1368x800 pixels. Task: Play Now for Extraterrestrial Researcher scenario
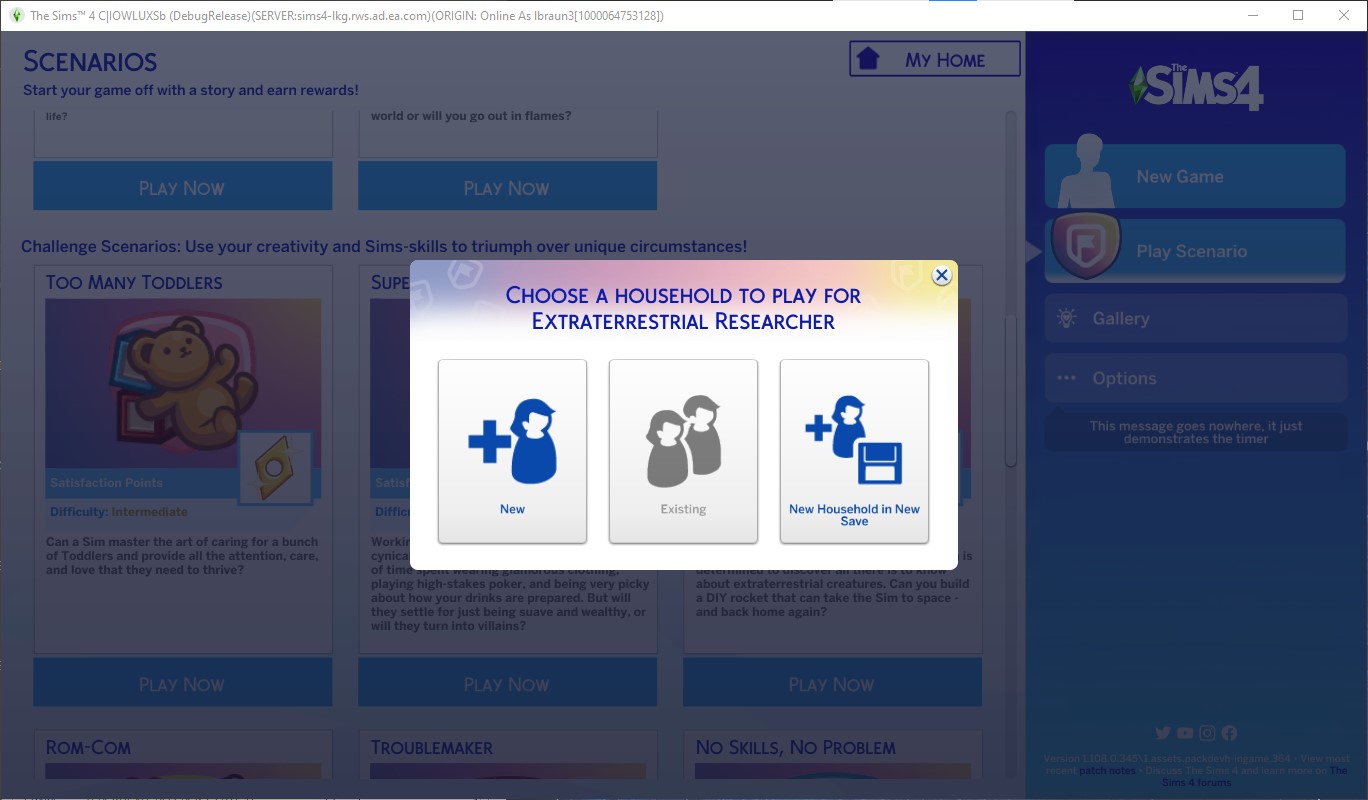click(x=832, y=684)
